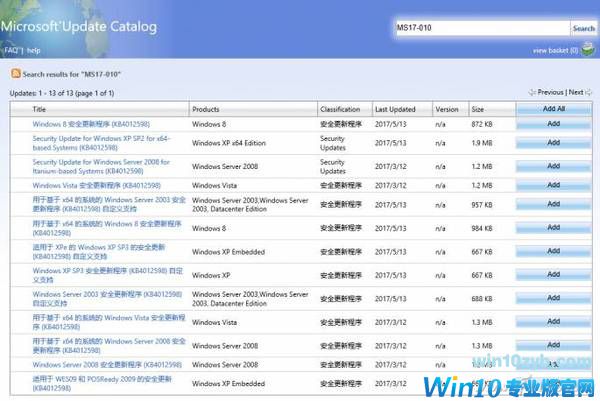
Task: Add the 872 KB Windows 8 update
Action: pos(553,123)
